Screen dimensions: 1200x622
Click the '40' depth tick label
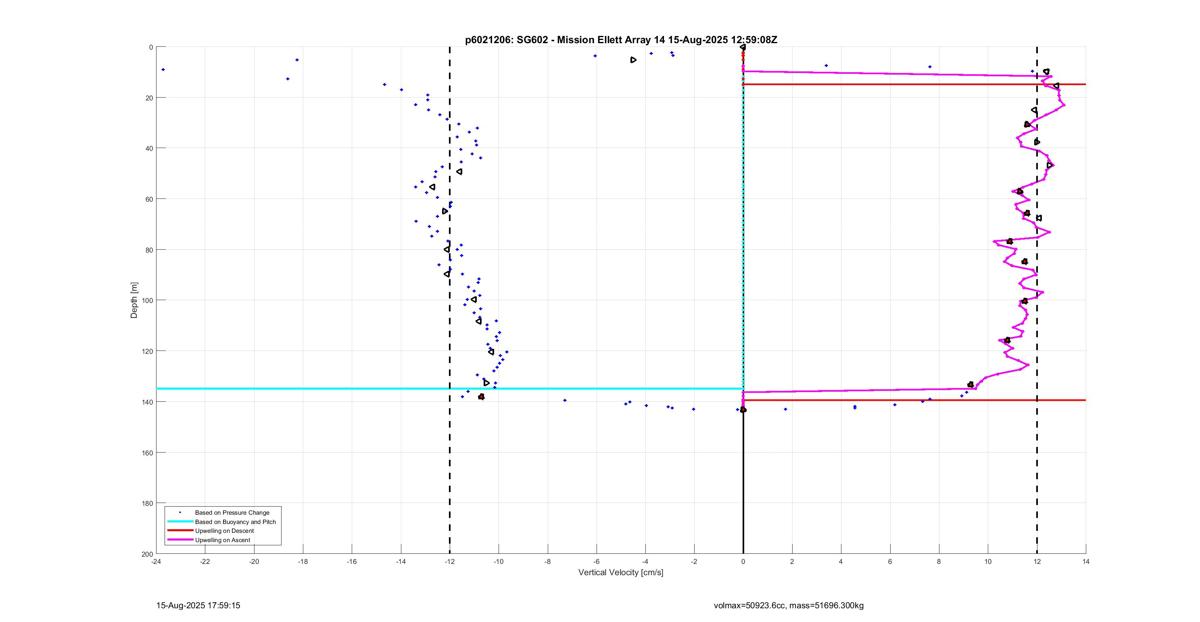coord(148,148)
